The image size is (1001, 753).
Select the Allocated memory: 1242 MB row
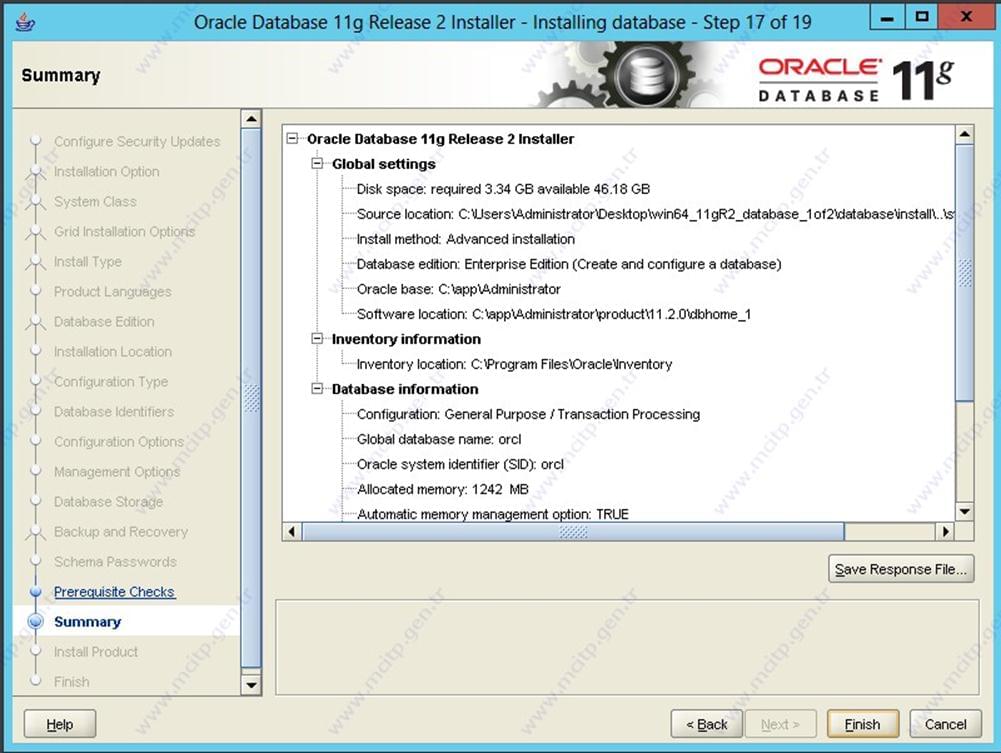(x=442, y=489)
